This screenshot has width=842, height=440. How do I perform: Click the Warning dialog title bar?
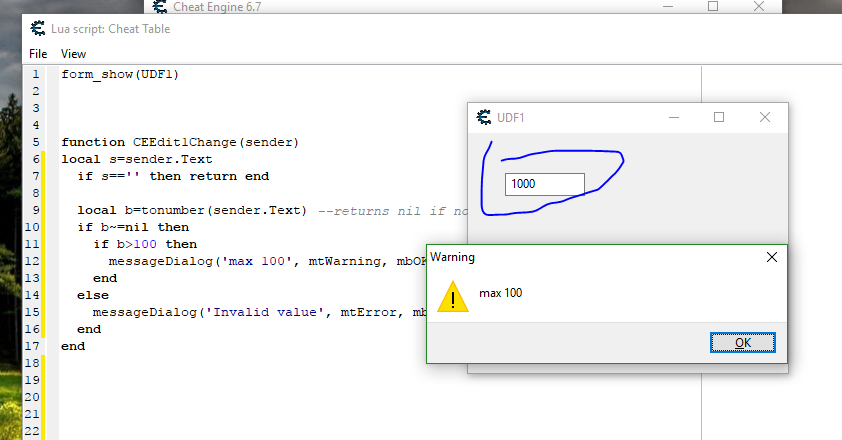pyautogui.click(x=590, y=257)
